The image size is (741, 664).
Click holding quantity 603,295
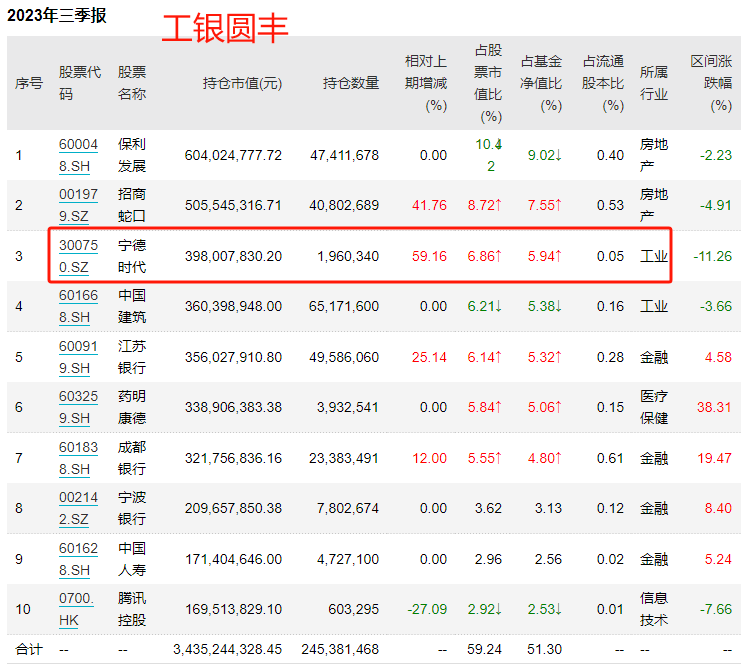(x=353, y=610)
